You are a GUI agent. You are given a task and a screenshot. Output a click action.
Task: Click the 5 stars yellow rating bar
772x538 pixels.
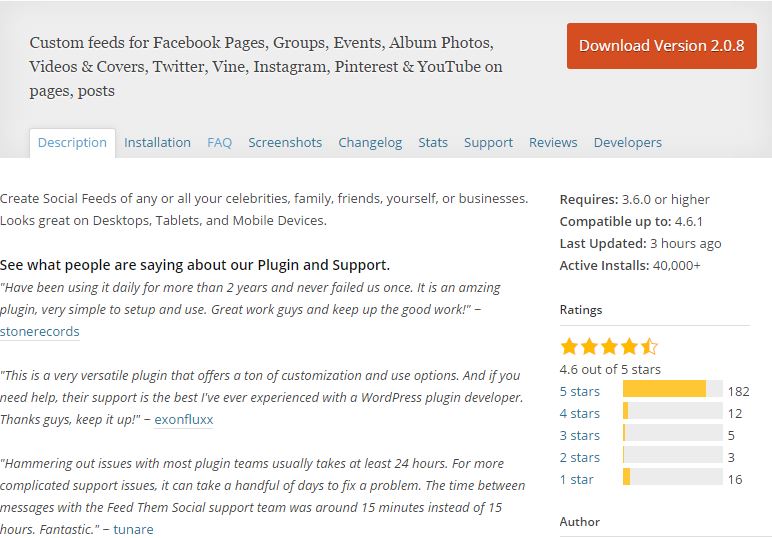click(x=664, y=389)
